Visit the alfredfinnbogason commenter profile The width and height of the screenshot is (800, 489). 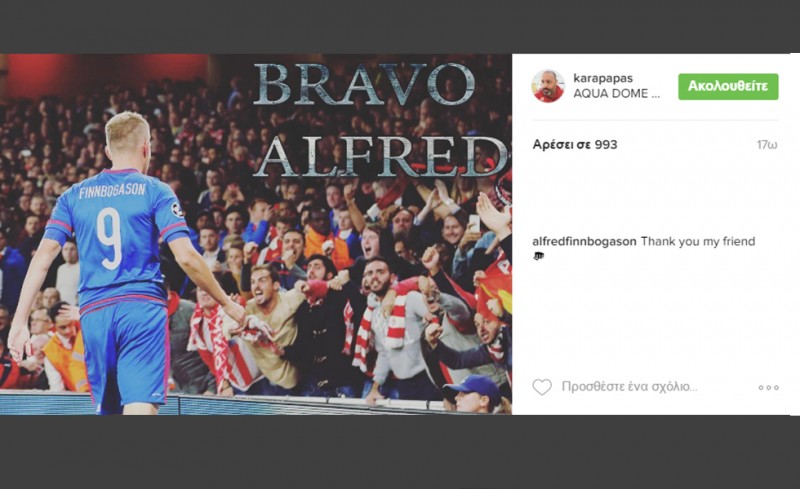pos(584,241)
